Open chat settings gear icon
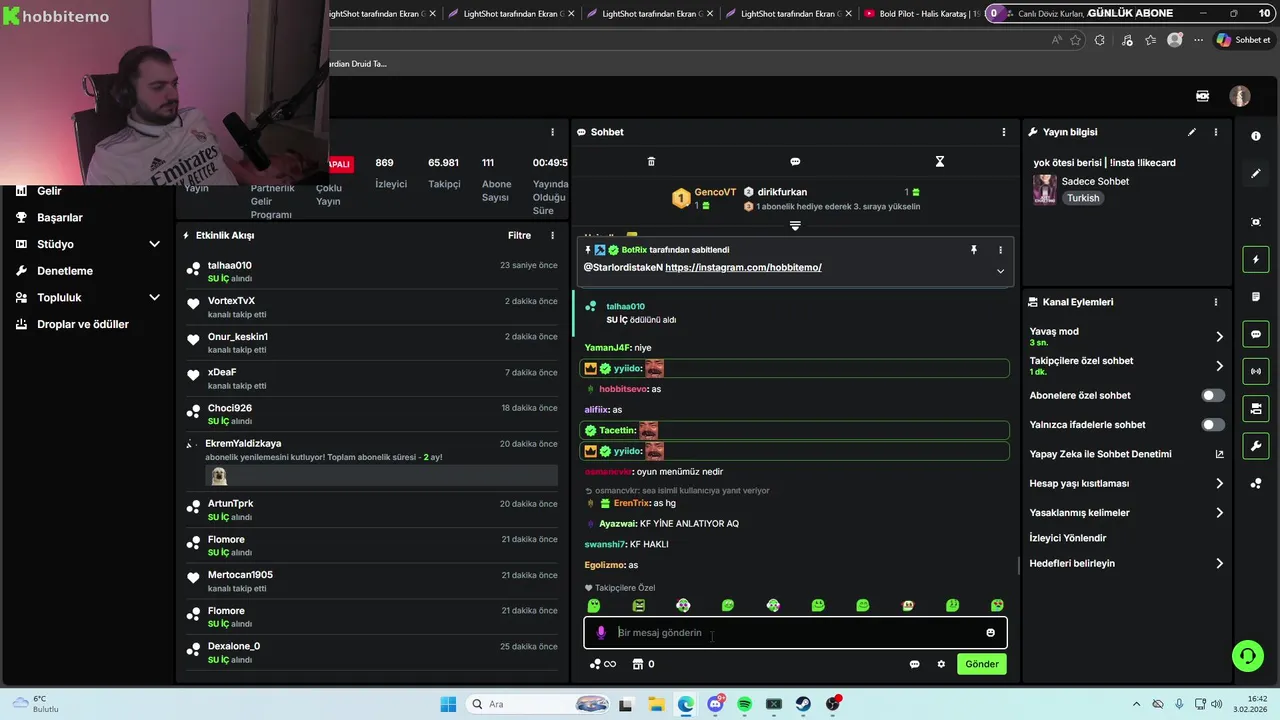This screenshot has width=1280, height=720. click(941, 664)
